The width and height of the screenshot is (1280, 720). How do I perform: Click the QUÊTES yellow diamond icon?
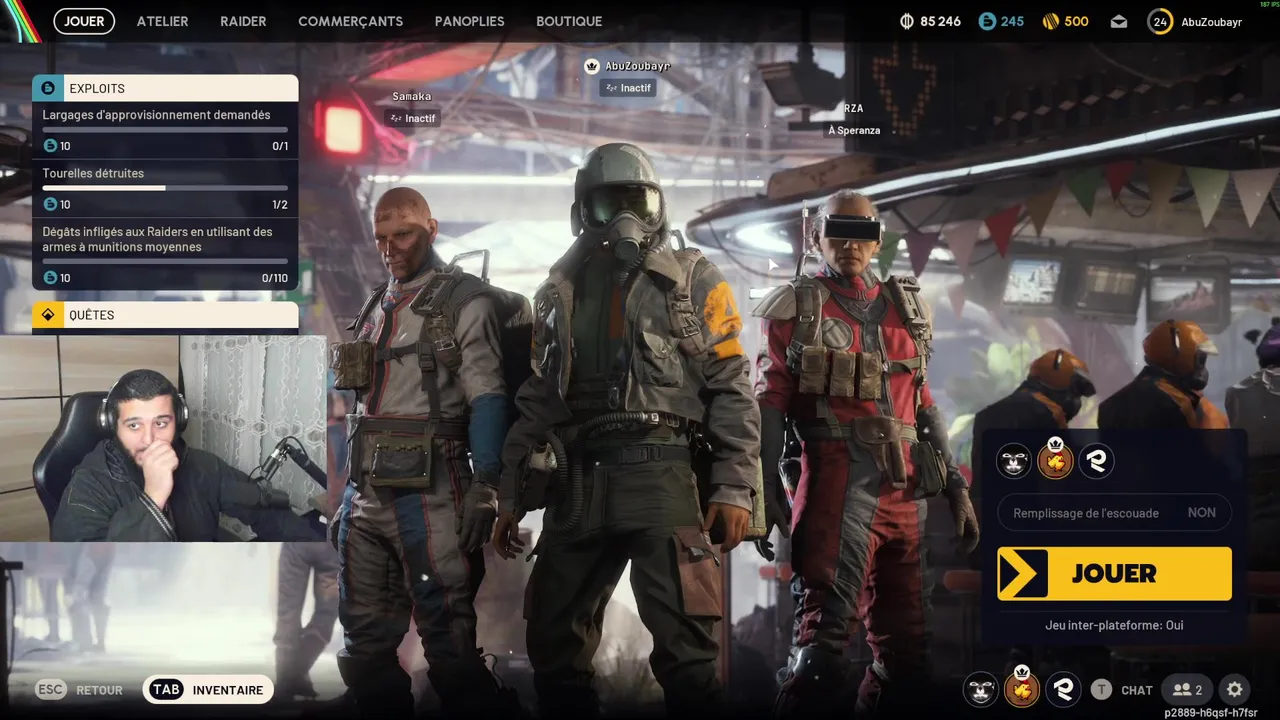48,315
